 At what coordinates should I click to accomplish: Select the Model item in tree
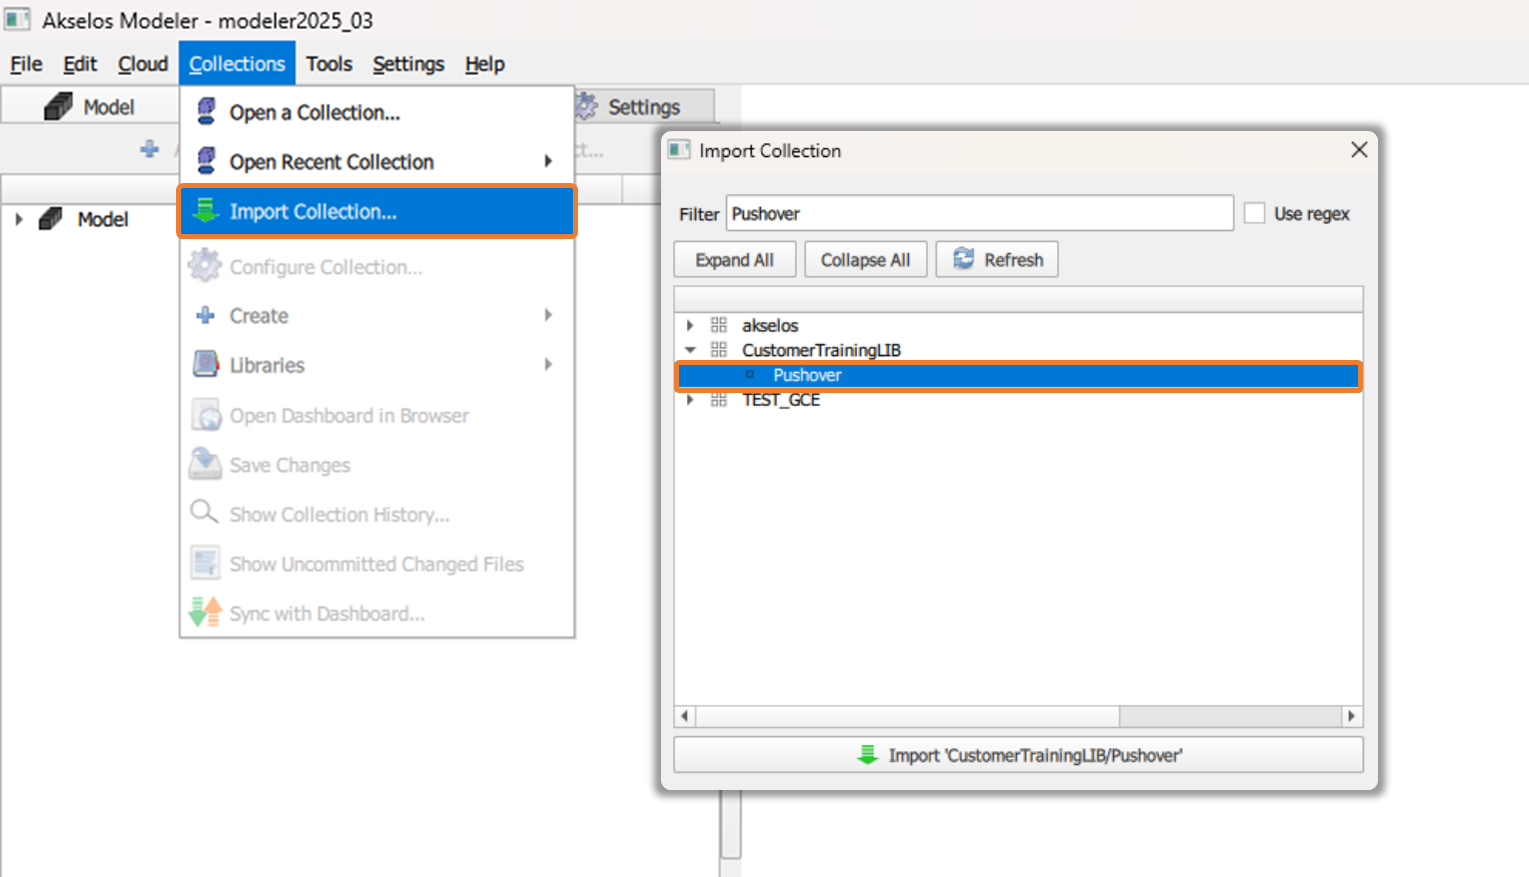click(x=103, y=219)
